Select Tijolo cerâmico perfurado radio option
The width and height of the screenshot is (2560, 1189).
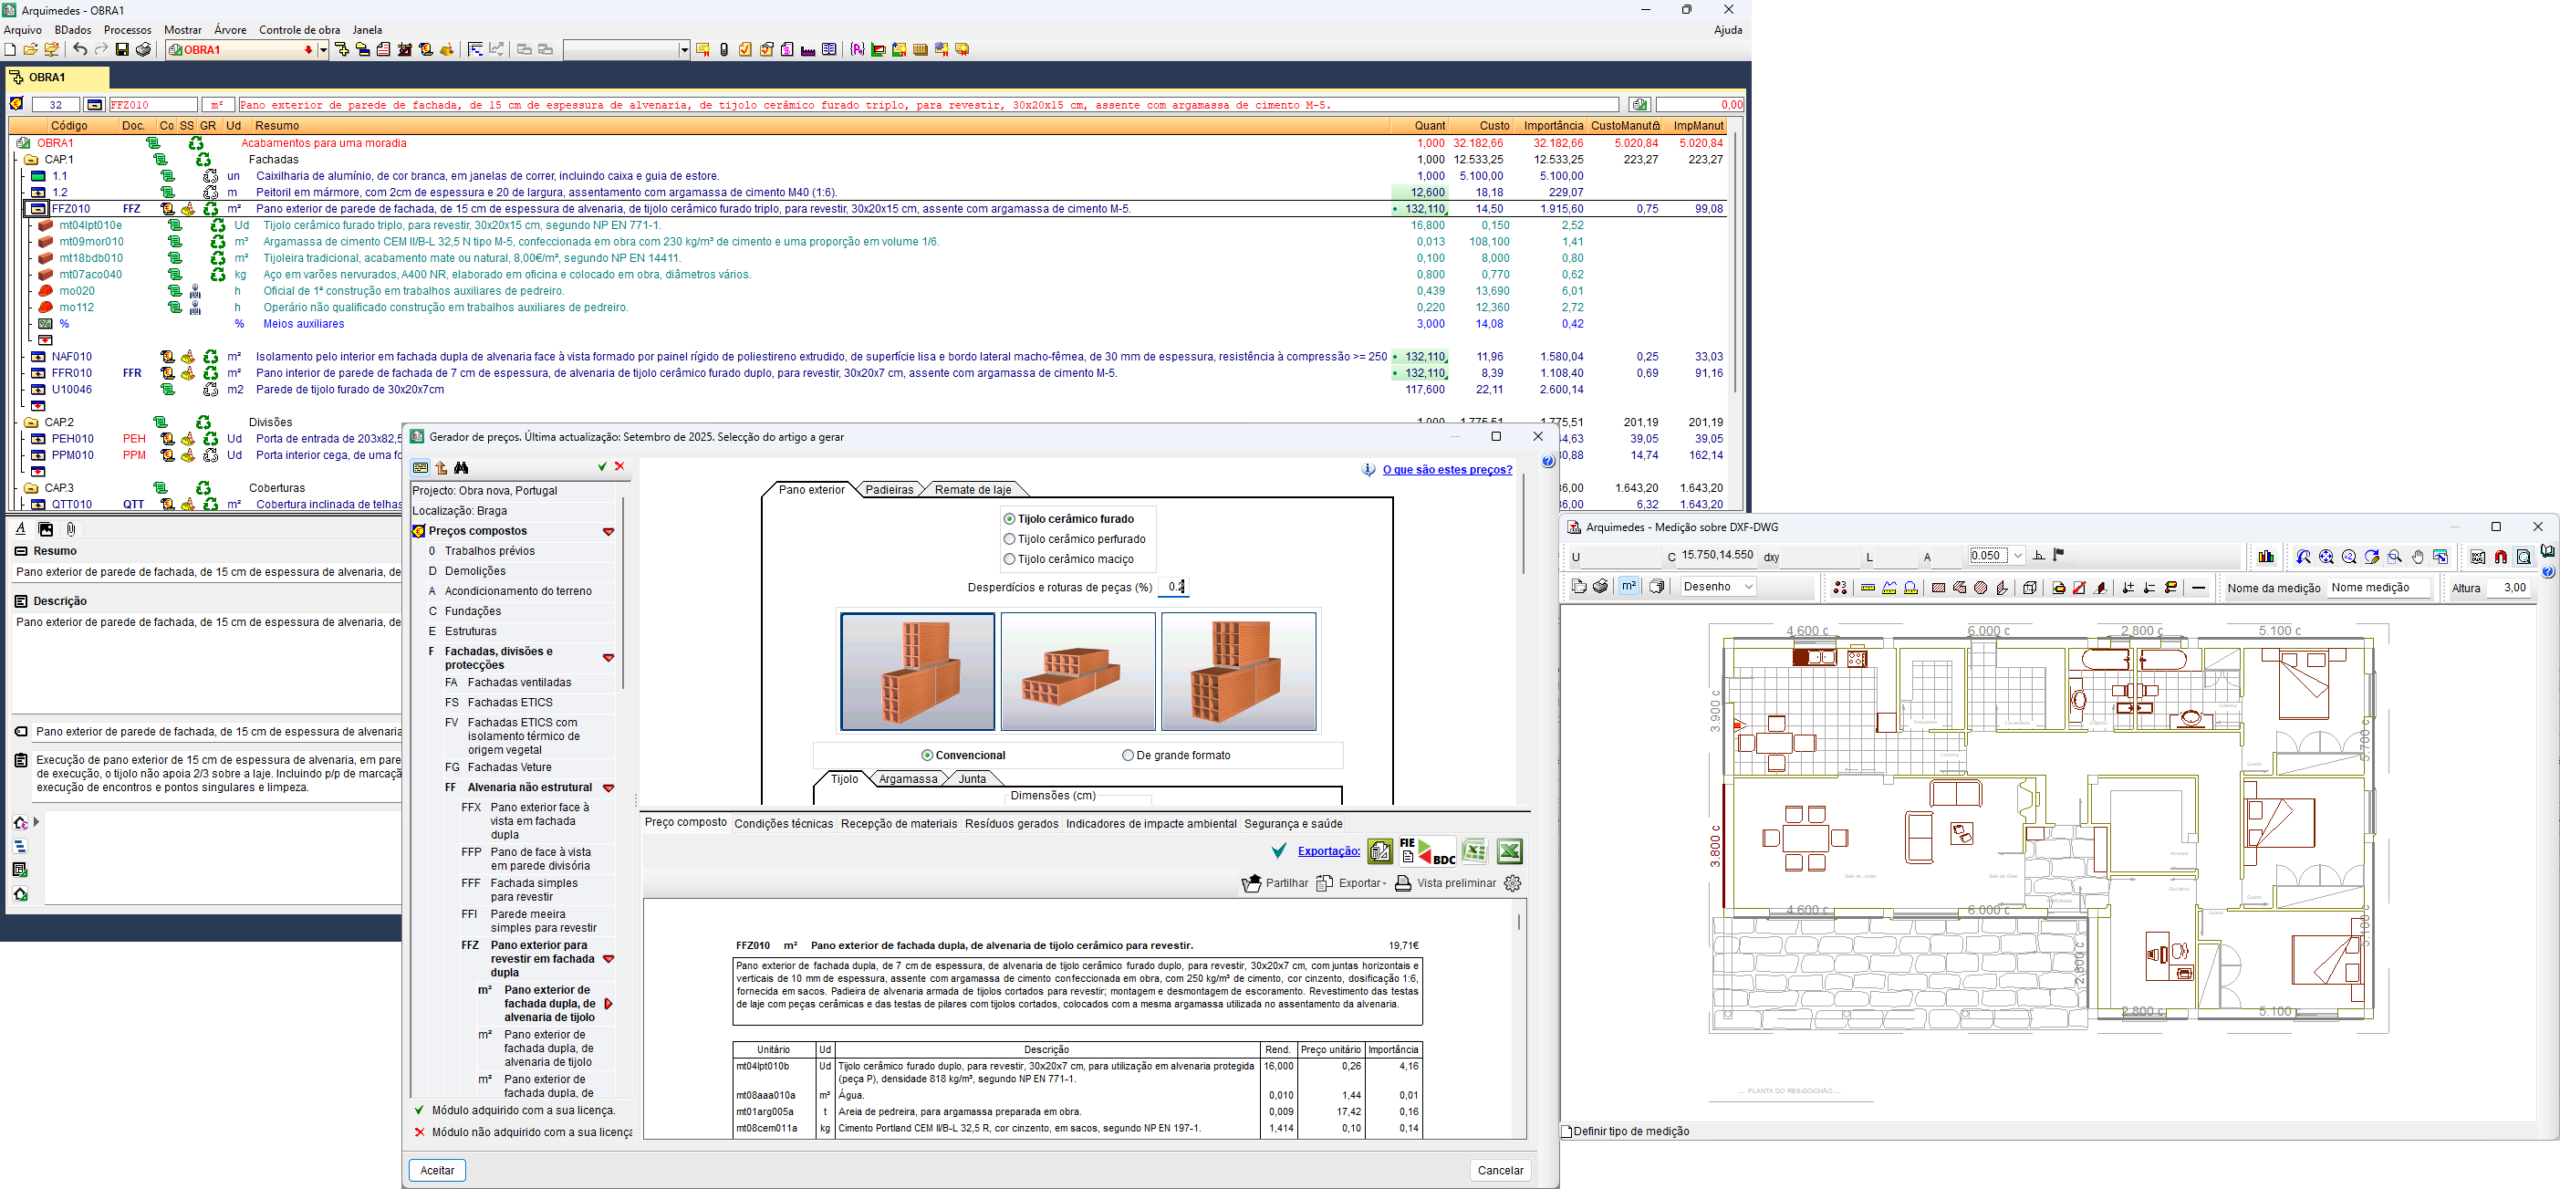[x=1009, y=539]
